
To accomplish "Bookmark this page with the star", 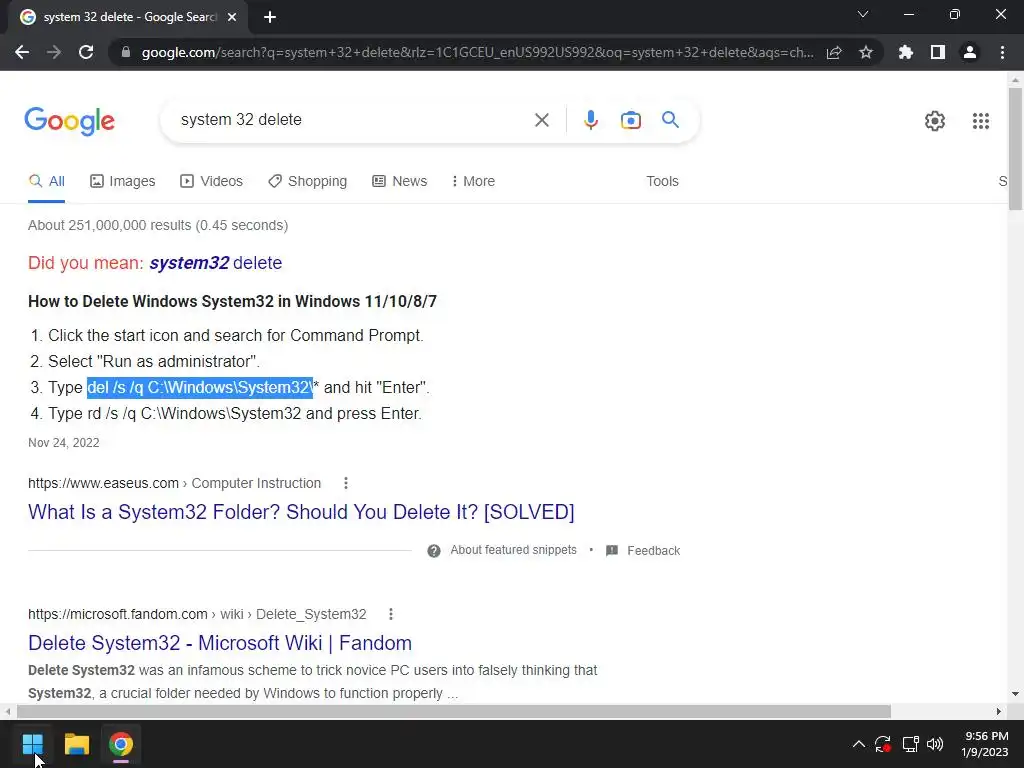I will 866,52.
